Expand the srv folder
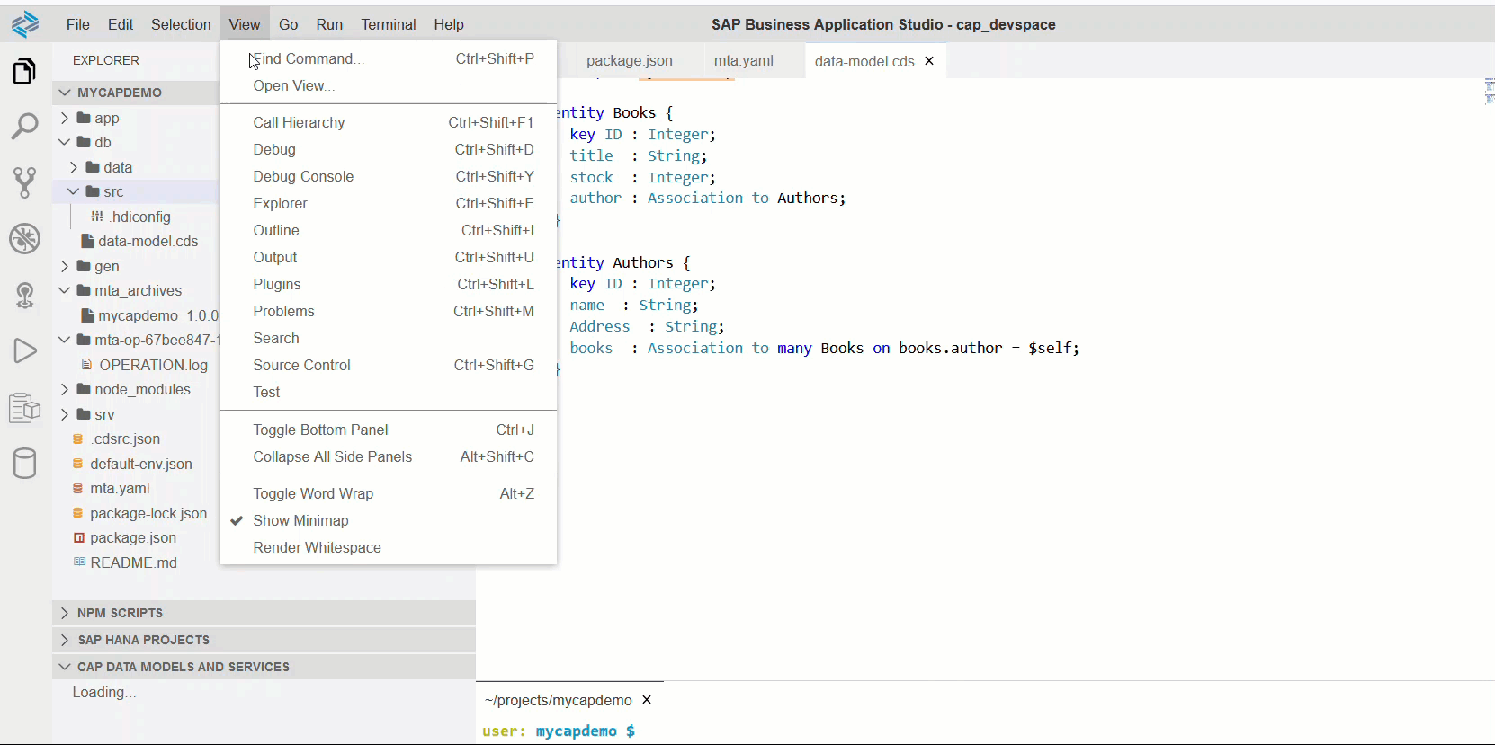Screen dimensions: 1495x745 coord(64,414)
